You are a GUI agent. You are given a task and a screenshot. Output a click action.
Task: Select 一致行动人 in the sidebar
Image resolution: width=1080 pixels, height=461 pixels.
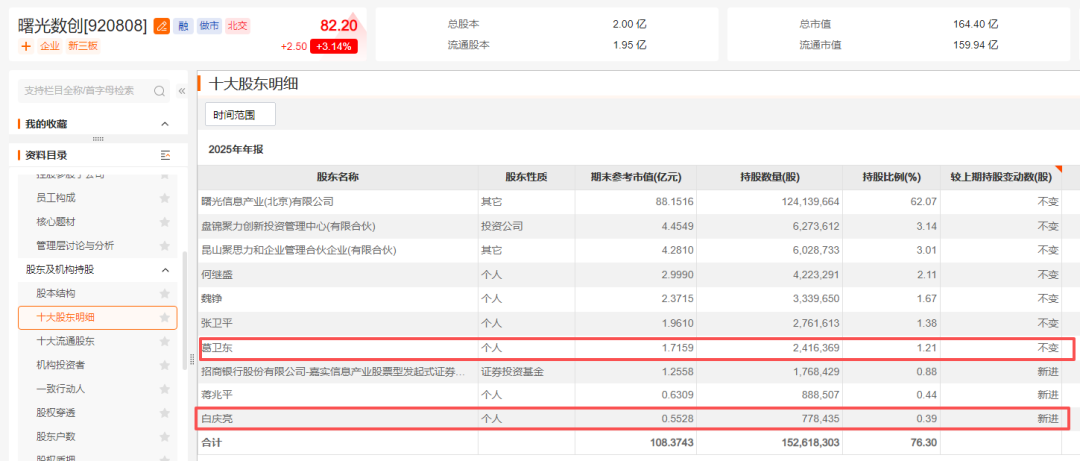click(61, 389)
